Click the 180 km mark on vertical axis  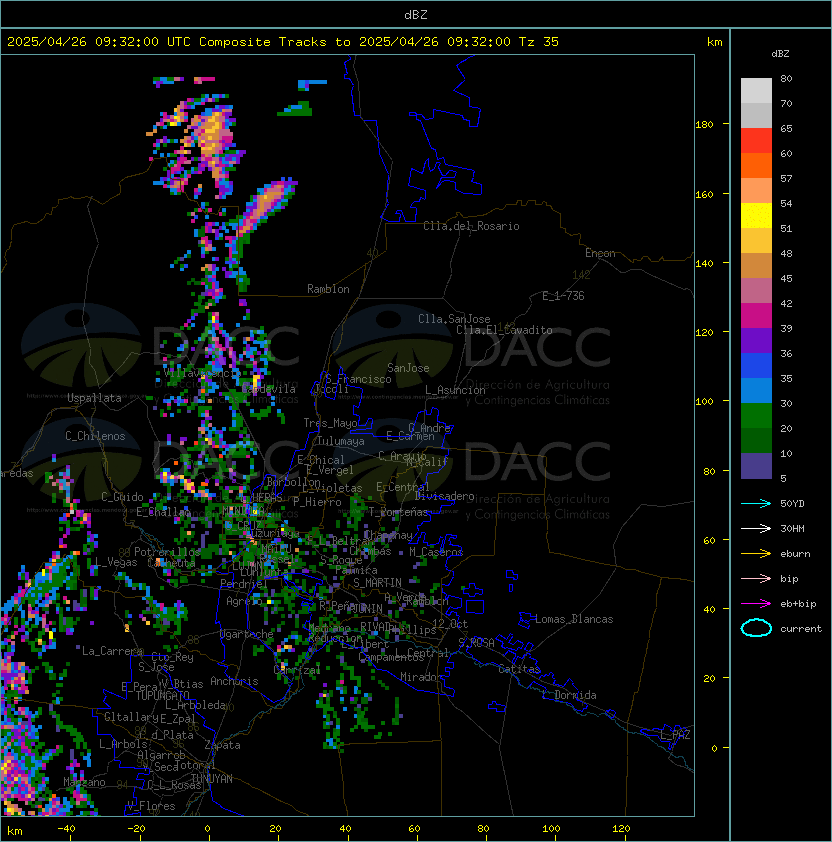(704, 125)
